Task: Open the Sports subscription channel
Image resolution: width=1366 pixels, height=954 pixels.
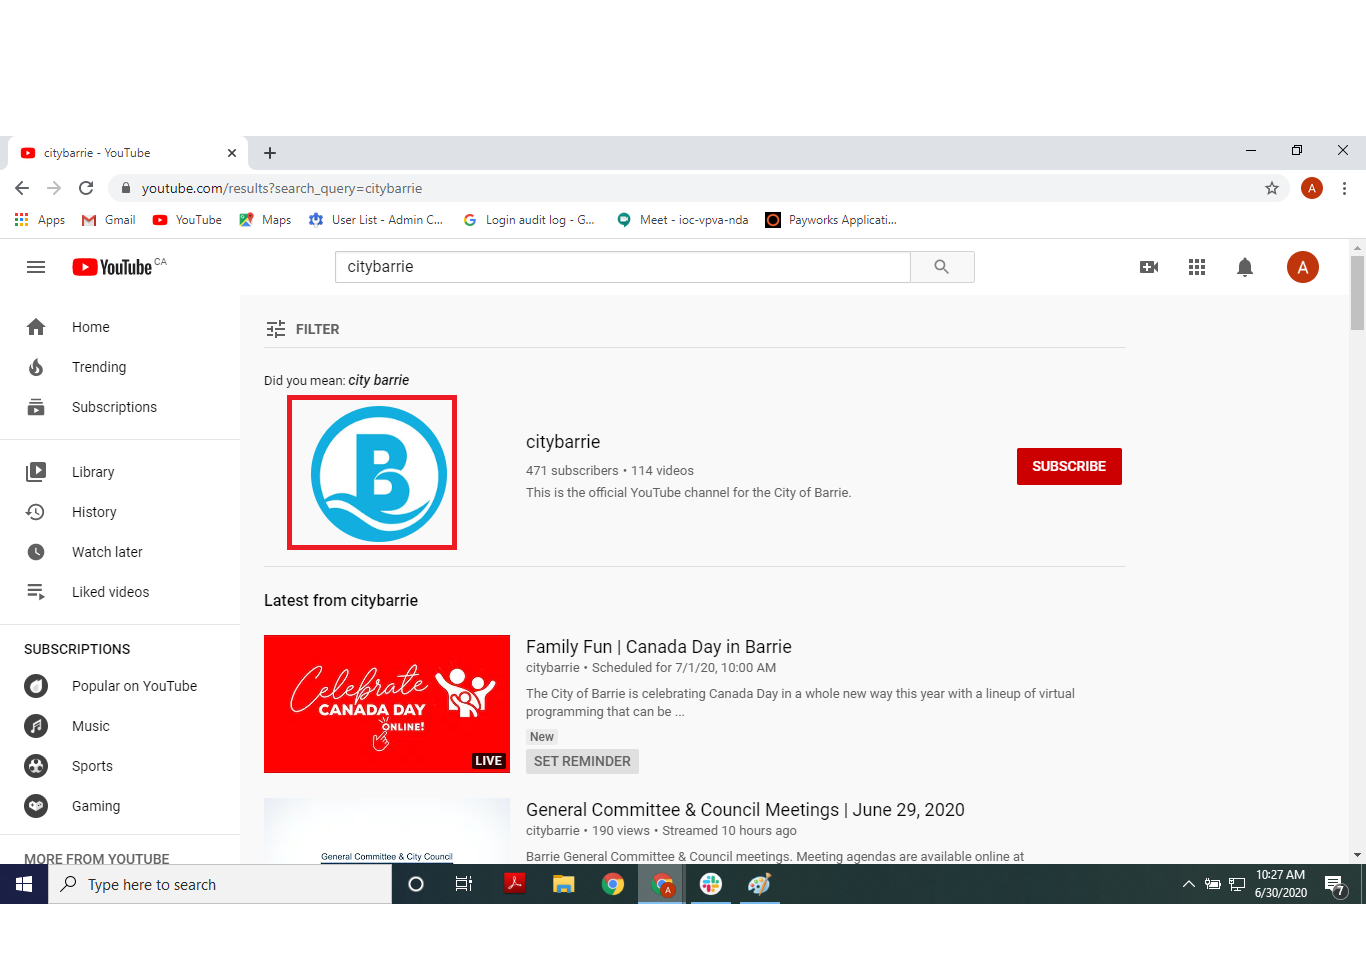Action: pos(120,766)
